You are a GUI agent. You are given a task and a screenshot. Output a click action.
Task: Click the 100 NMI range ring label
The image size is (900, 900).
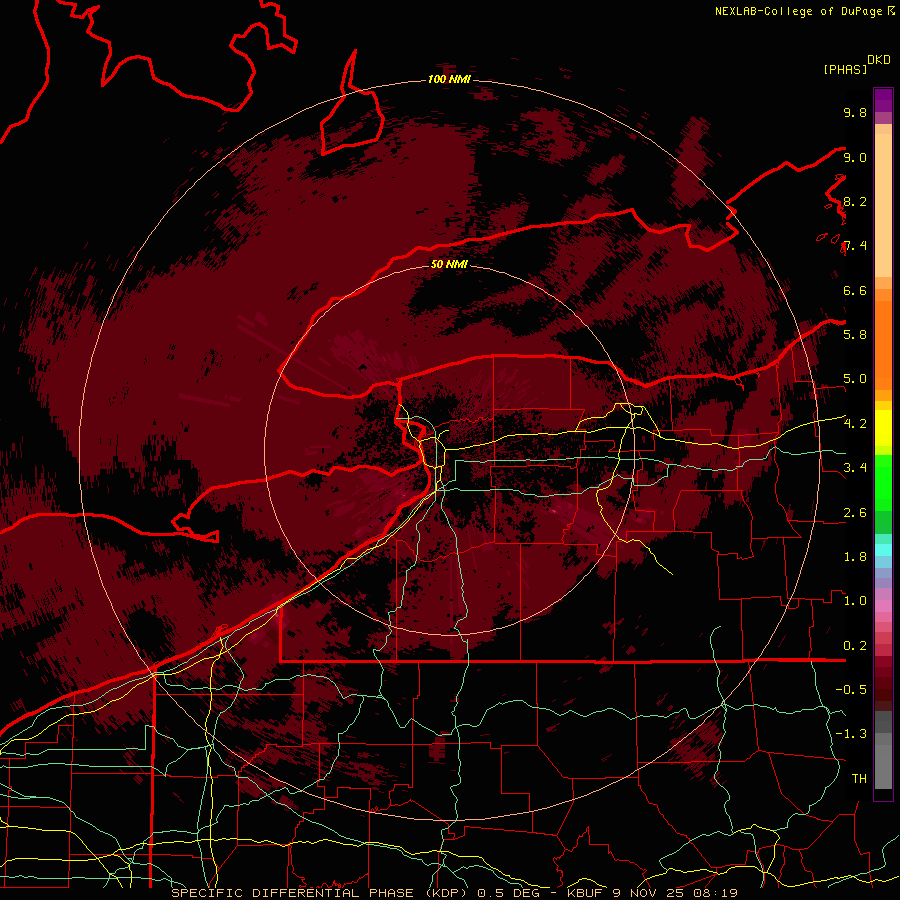pos(449,79)
